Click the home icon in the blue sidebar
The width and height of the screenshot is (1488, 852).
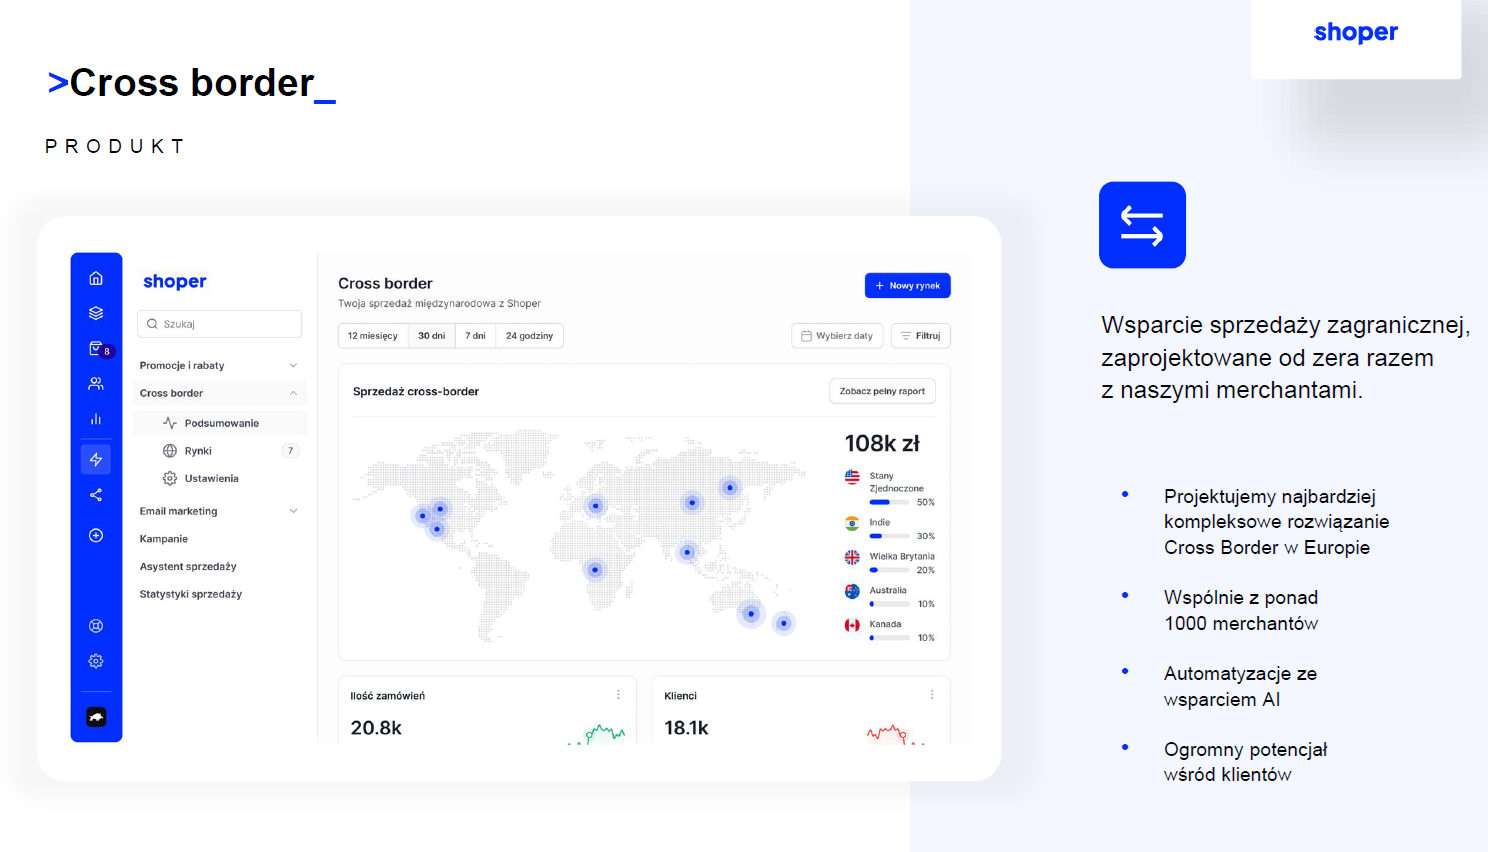(x=96, y=278)
